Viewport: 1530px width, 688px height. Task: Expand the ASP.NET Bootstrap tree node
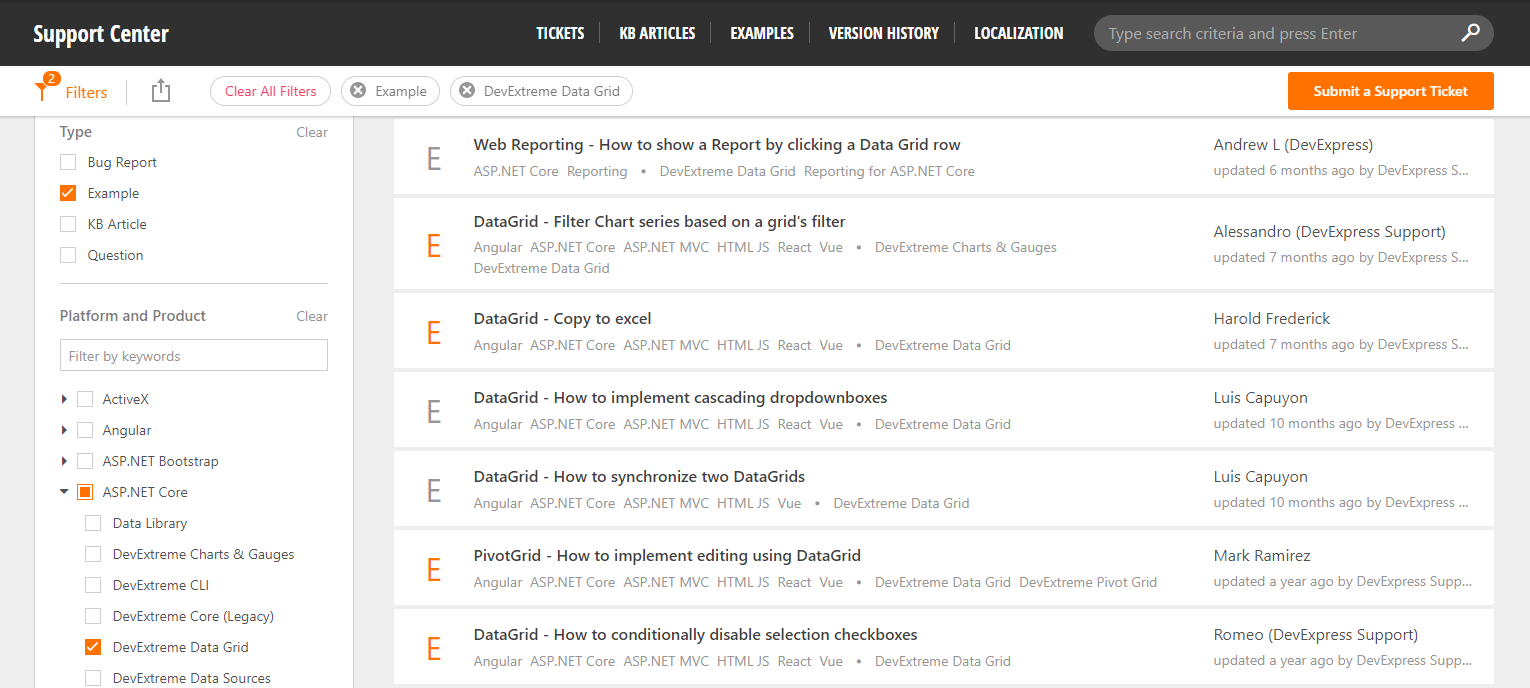[64, 461]
